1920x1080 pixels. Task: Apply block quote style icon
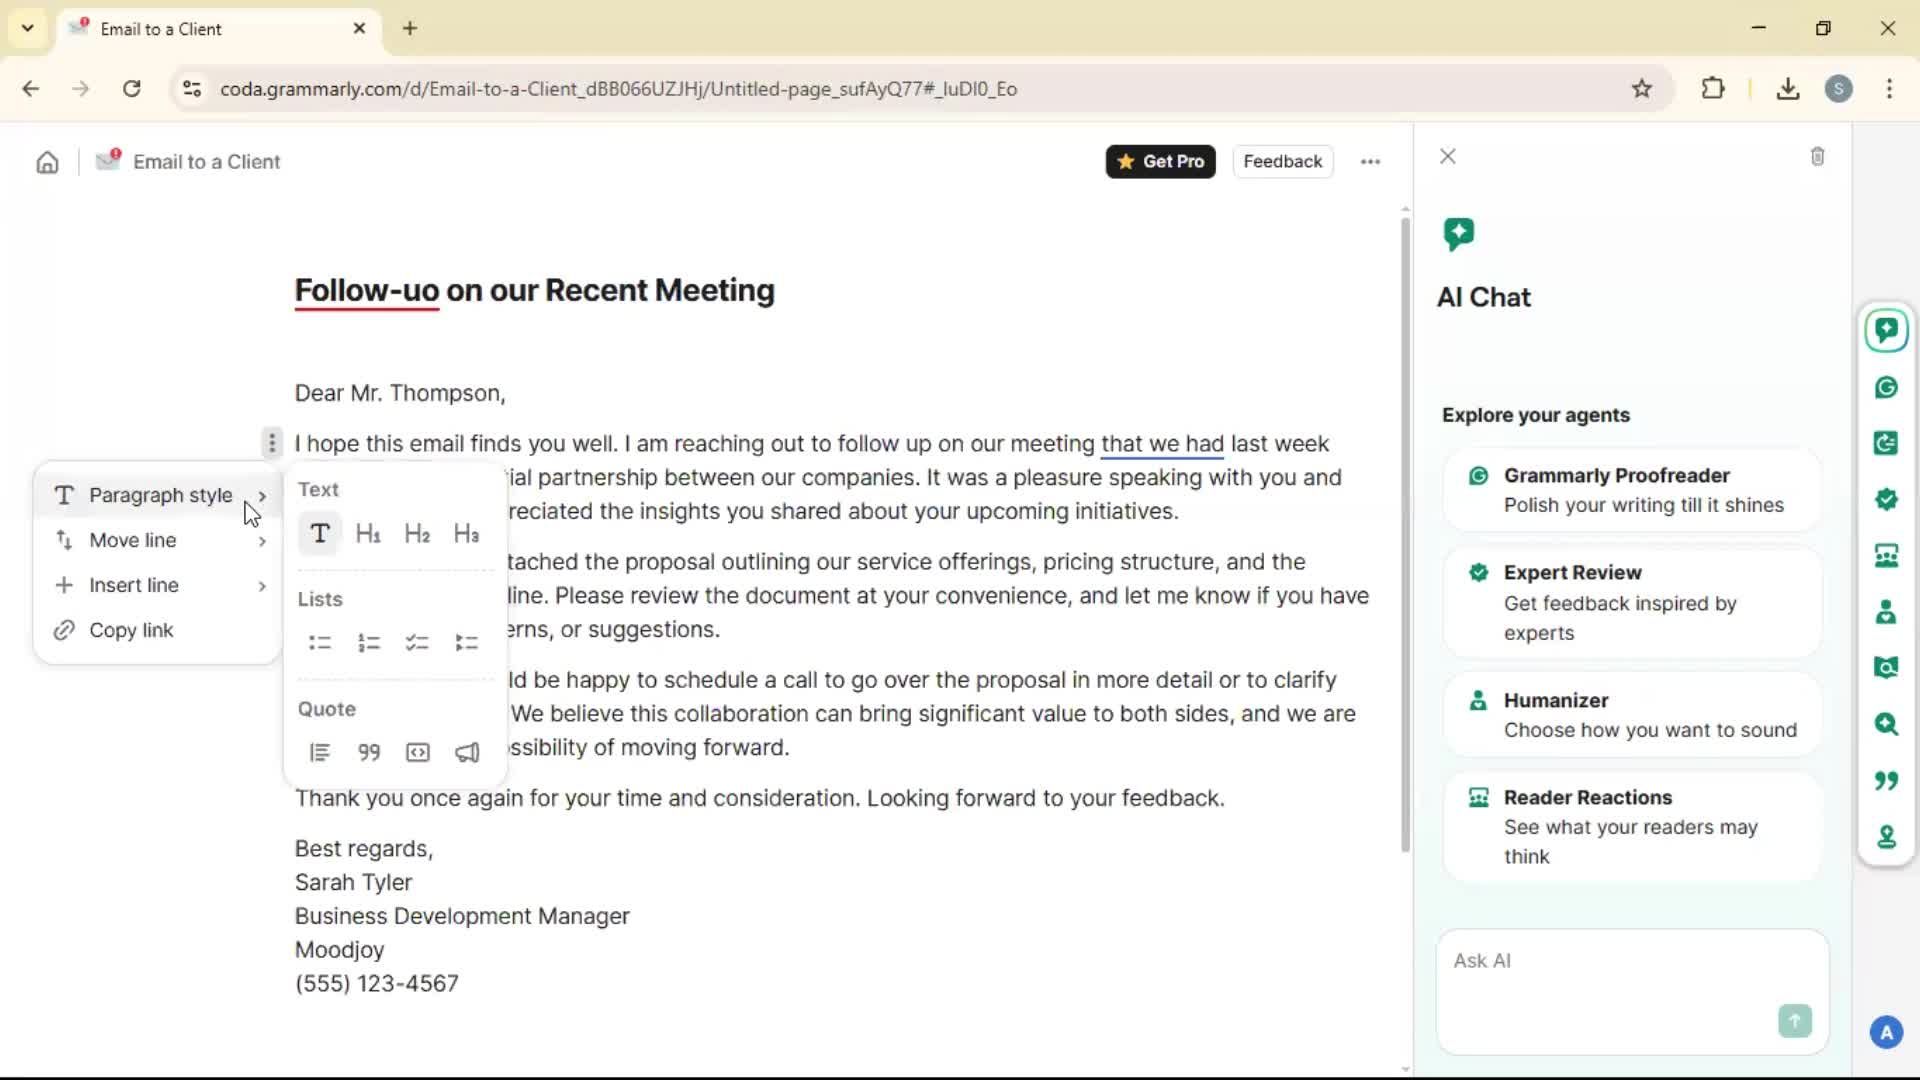(x=369, y=753)
